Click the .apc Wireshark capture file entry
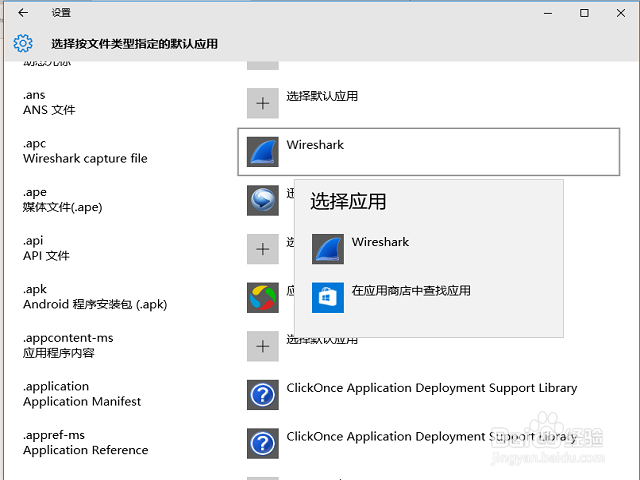 pyautogui.click(x=85, y=151)
